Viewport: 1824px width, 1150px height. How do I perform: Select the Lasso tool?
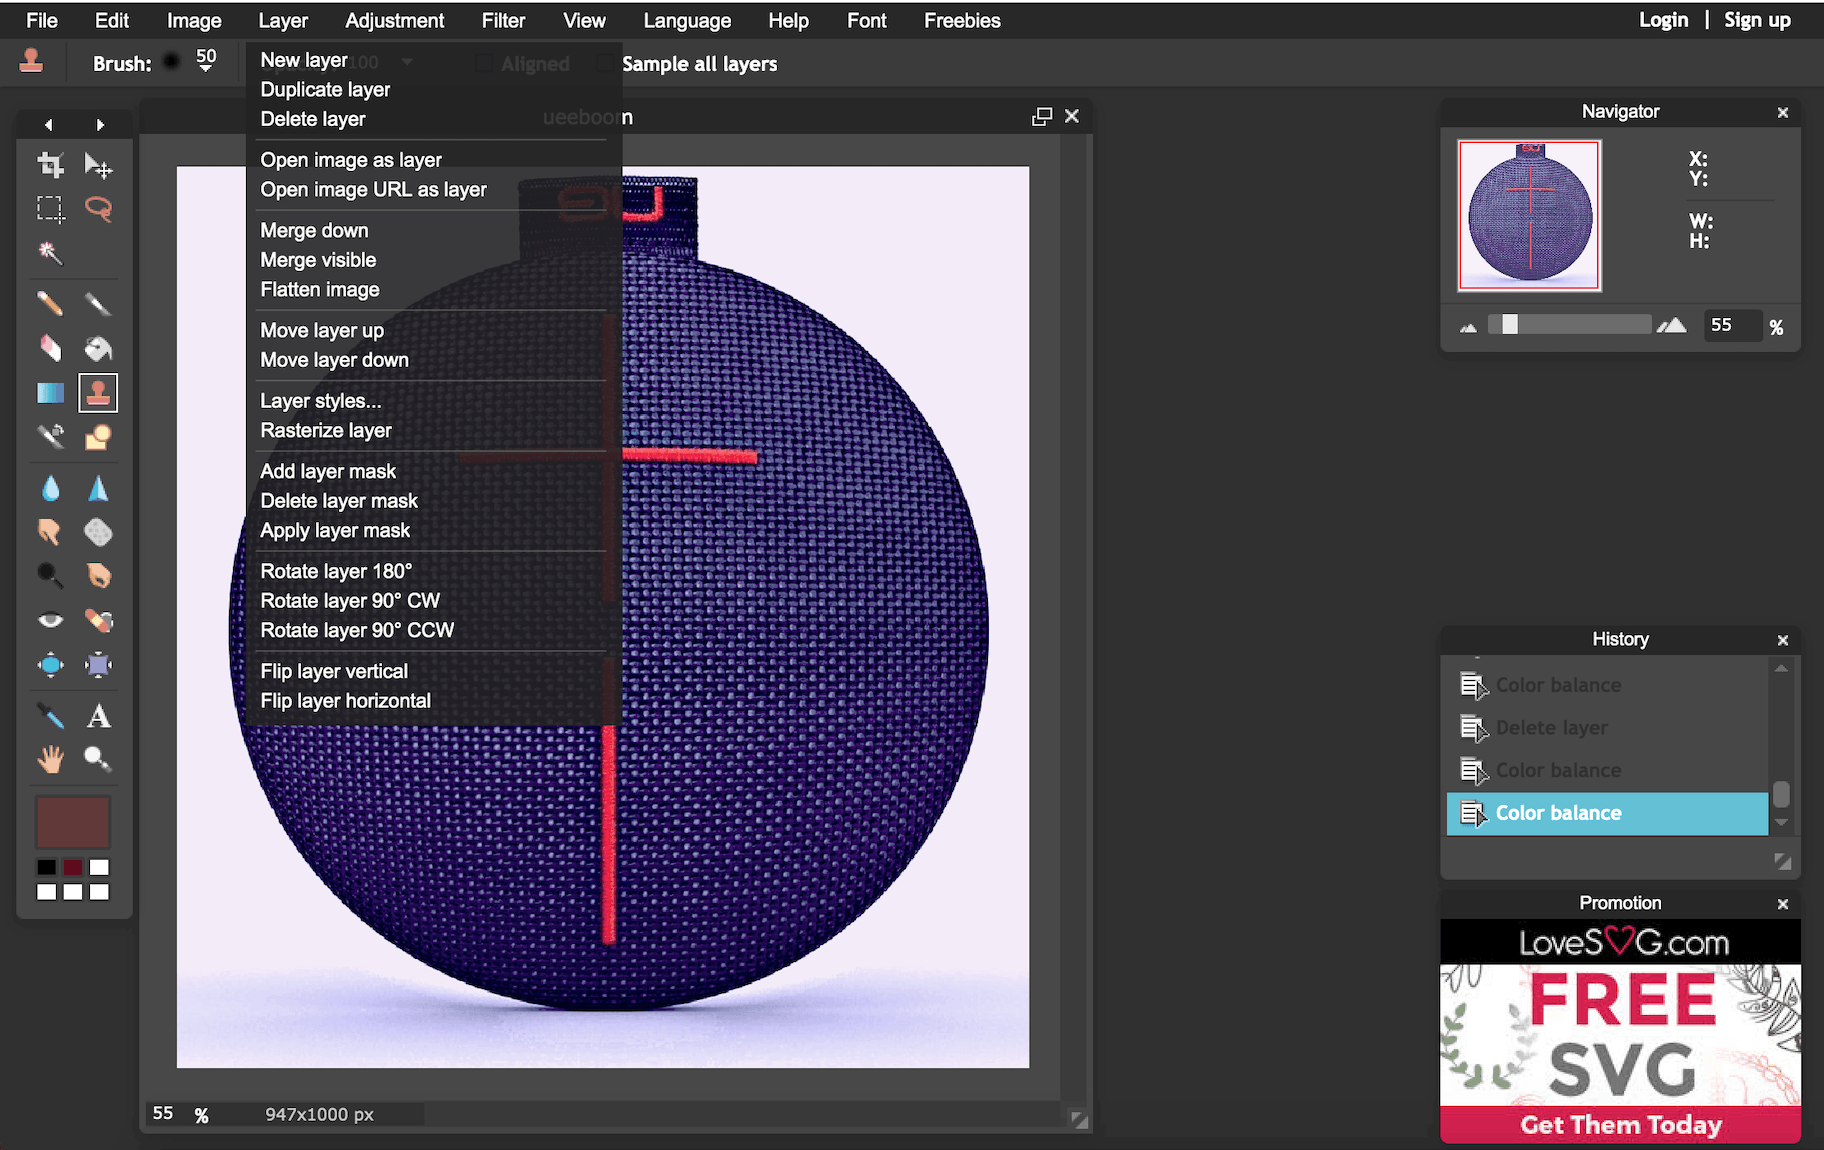(98, 208)
